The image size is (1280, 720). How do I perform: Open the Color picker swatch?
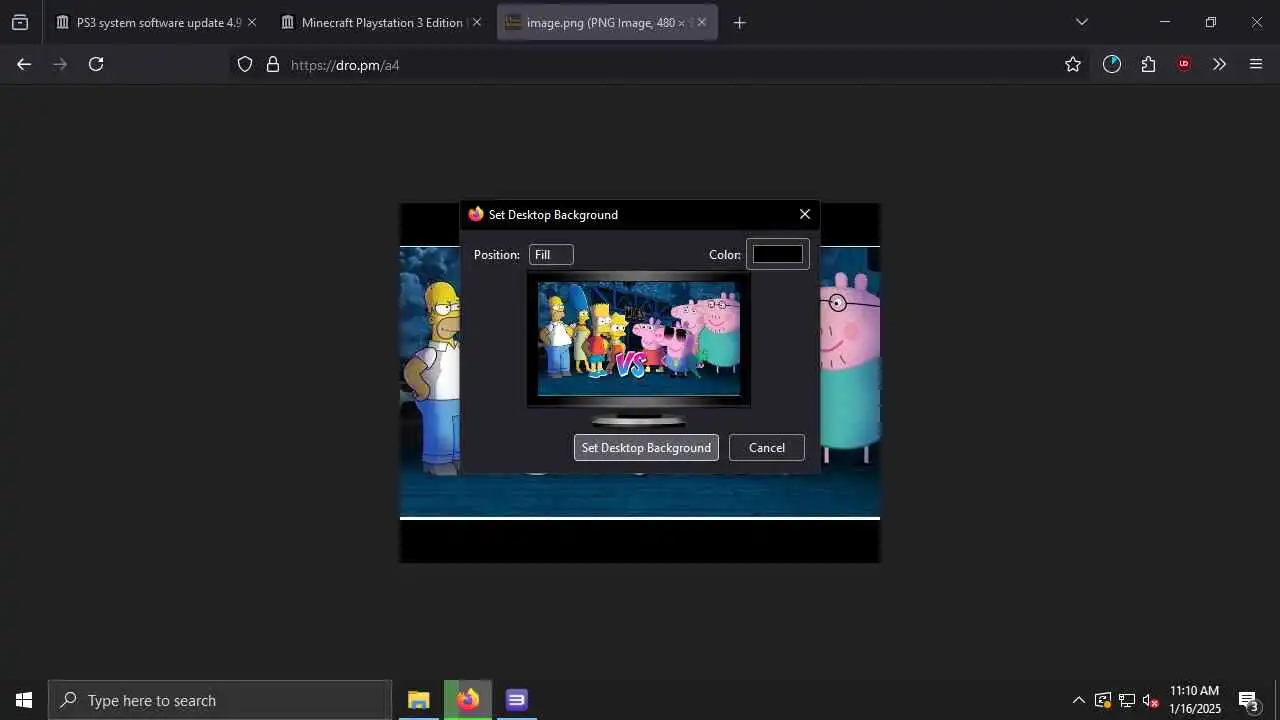(x=778, y=254)
